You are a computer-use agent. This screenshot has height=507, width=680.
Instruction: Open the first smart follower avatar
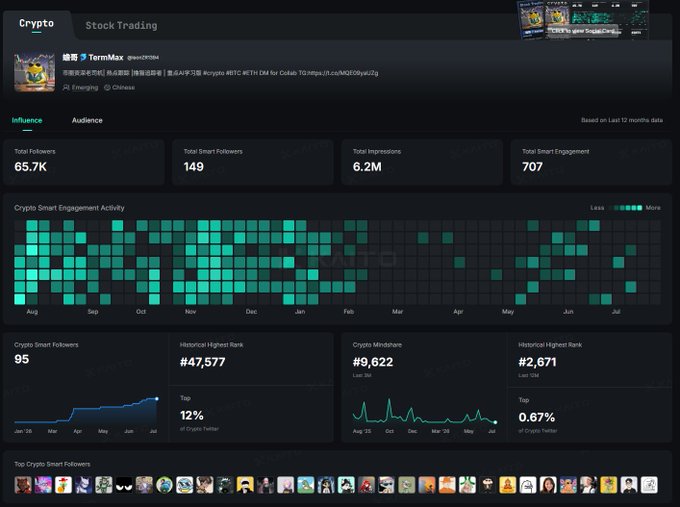click(23, 485)
